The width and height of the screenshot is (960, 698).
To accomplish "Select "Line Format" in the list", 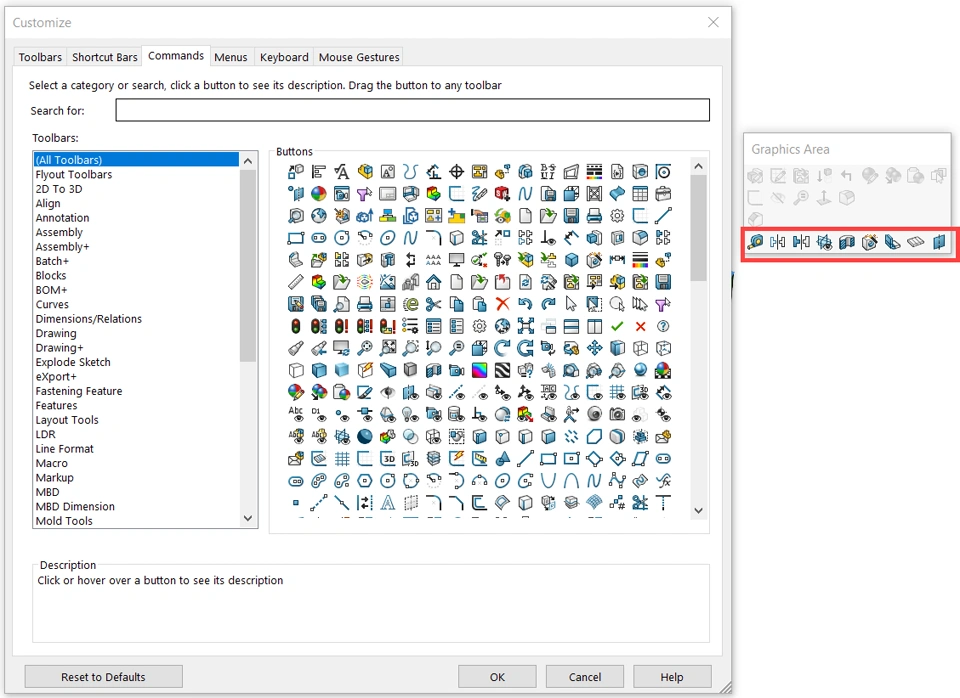I will pos(64,449).
